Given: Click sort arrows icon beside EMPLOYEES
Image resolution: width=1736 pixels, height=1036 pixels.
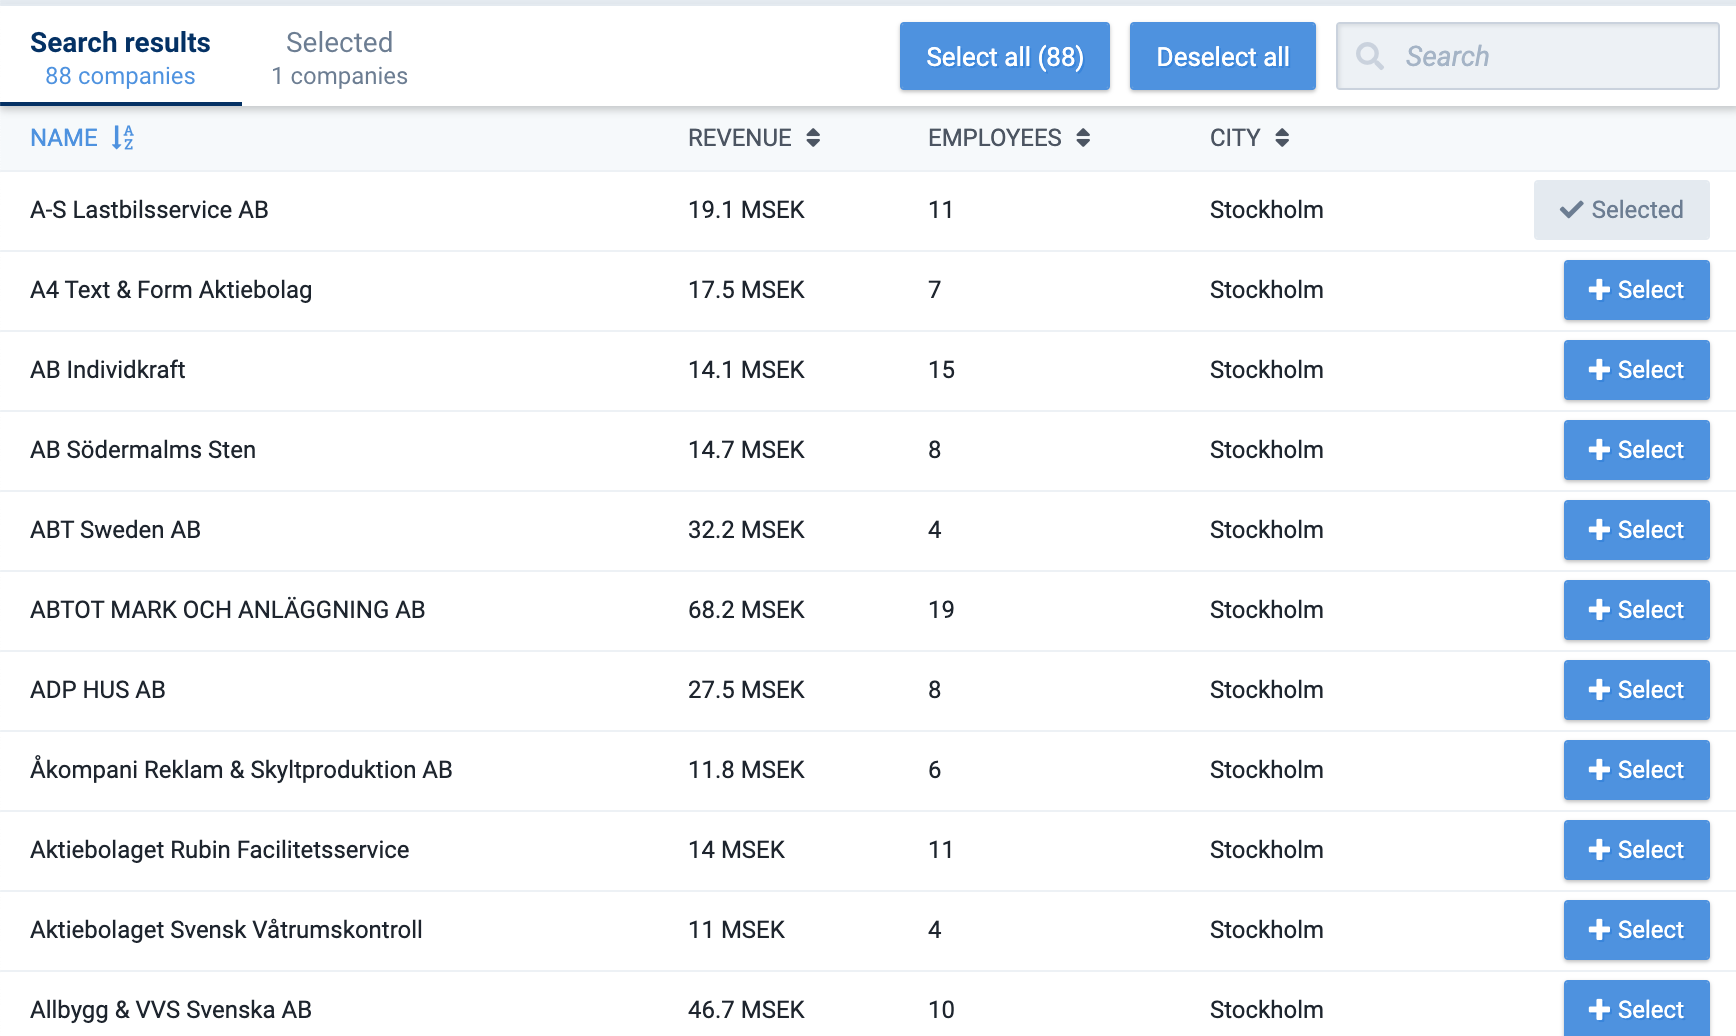Looking at the screenshot, I should click(x=1083, y=138).
